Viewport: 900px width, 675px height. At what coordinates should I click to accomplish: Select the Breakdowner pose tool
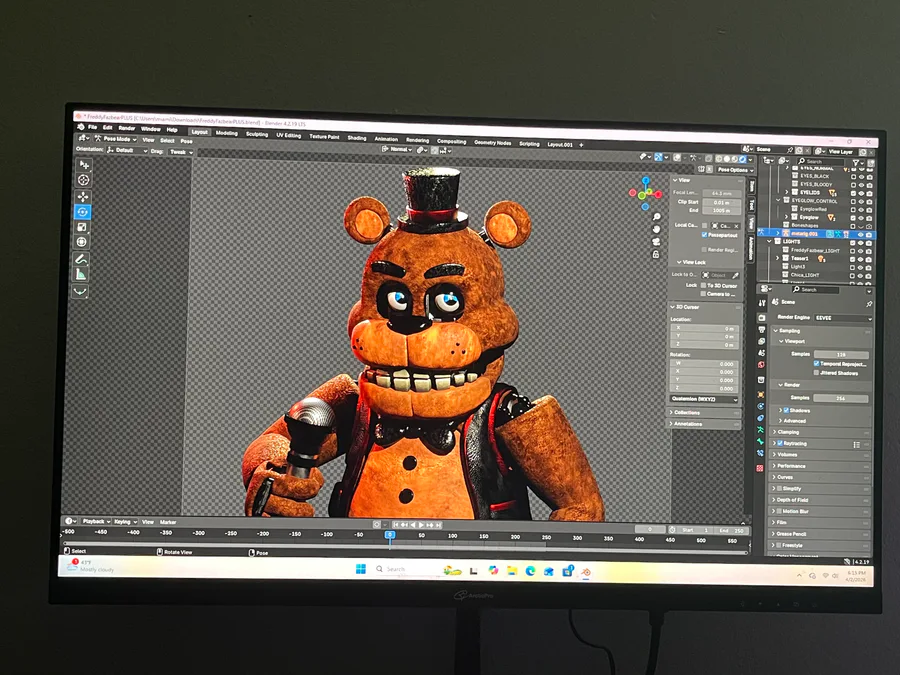tap(81, 292)
